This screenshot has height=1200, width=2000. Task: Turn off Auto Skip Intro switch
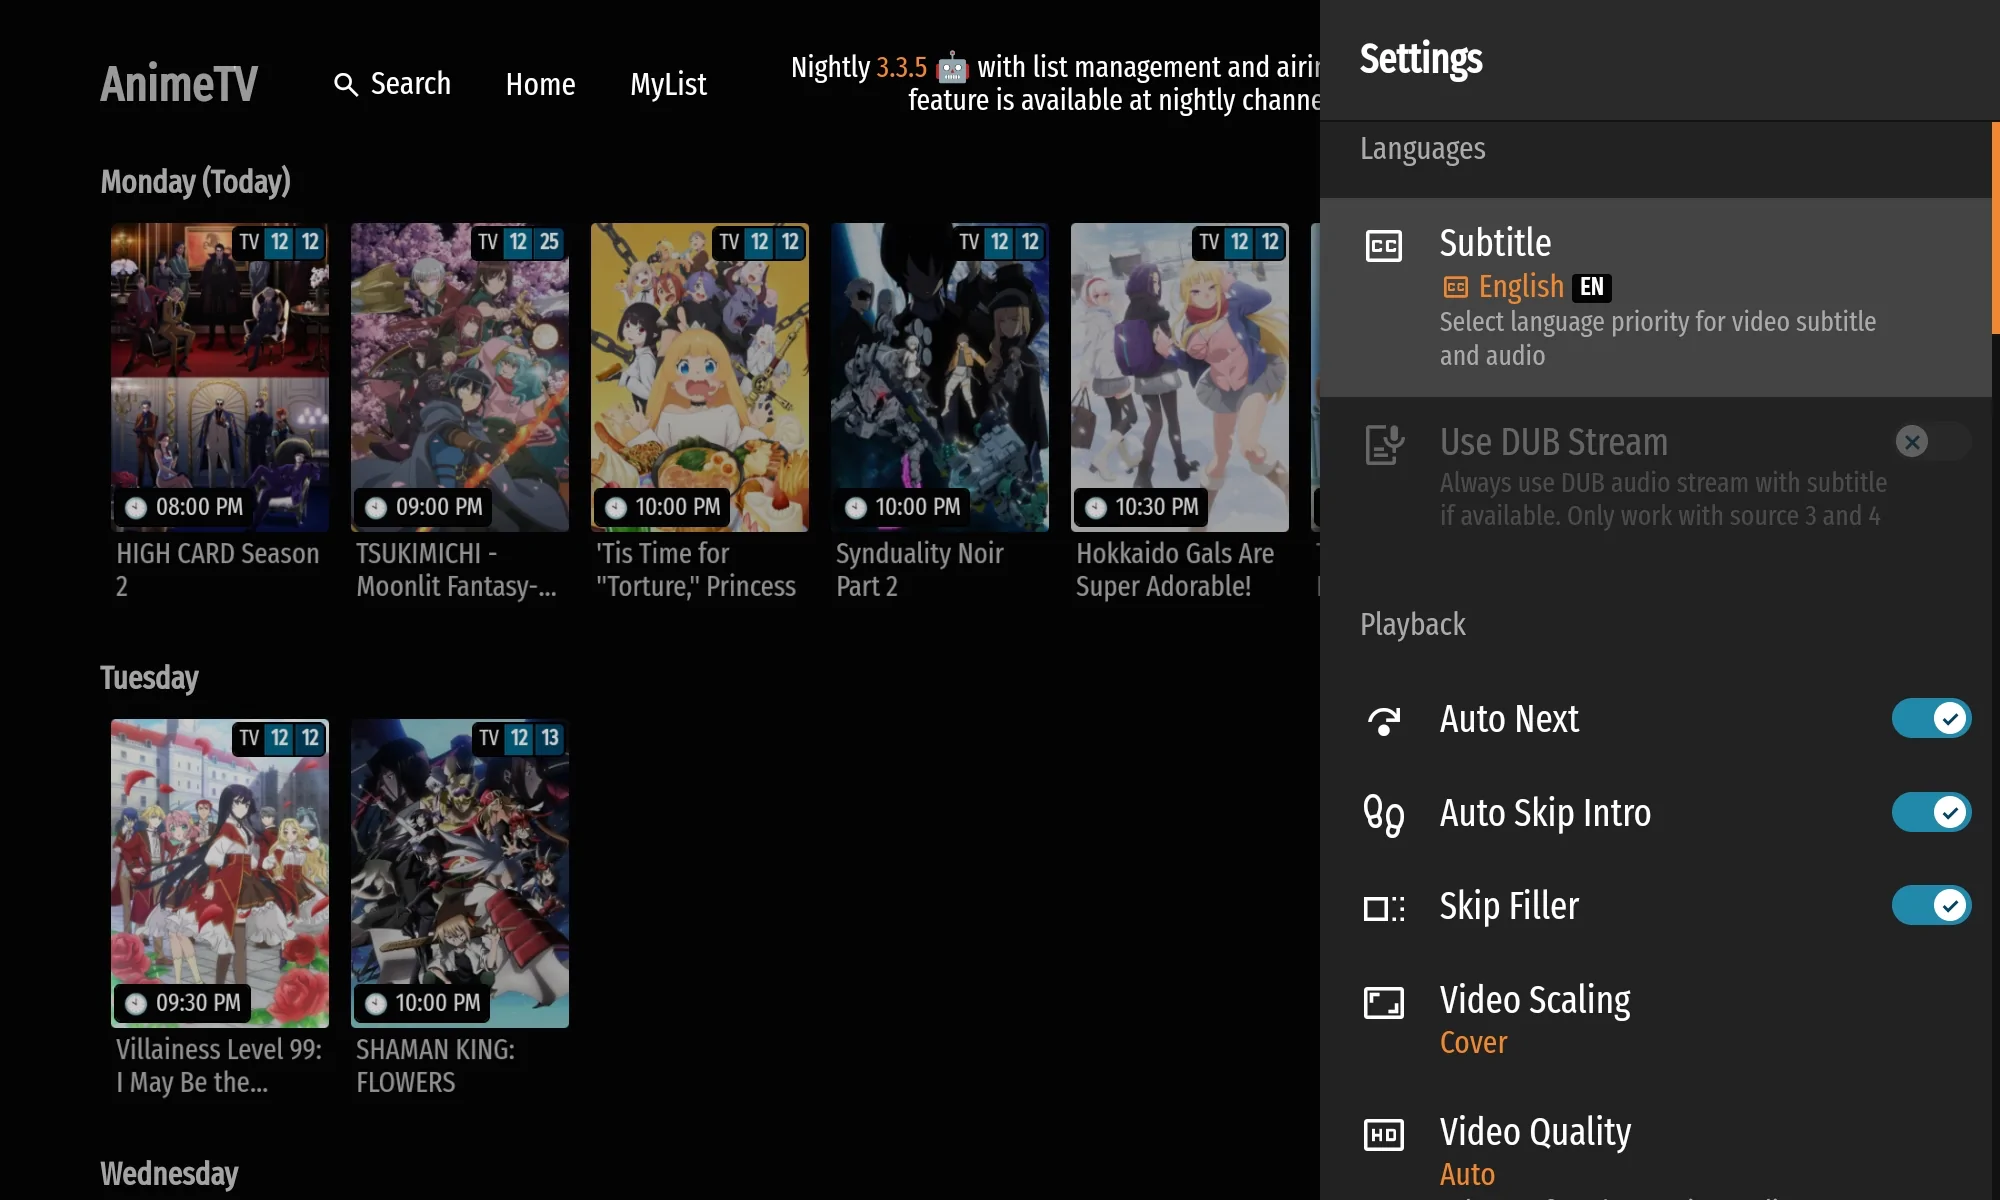point(1932,812)
